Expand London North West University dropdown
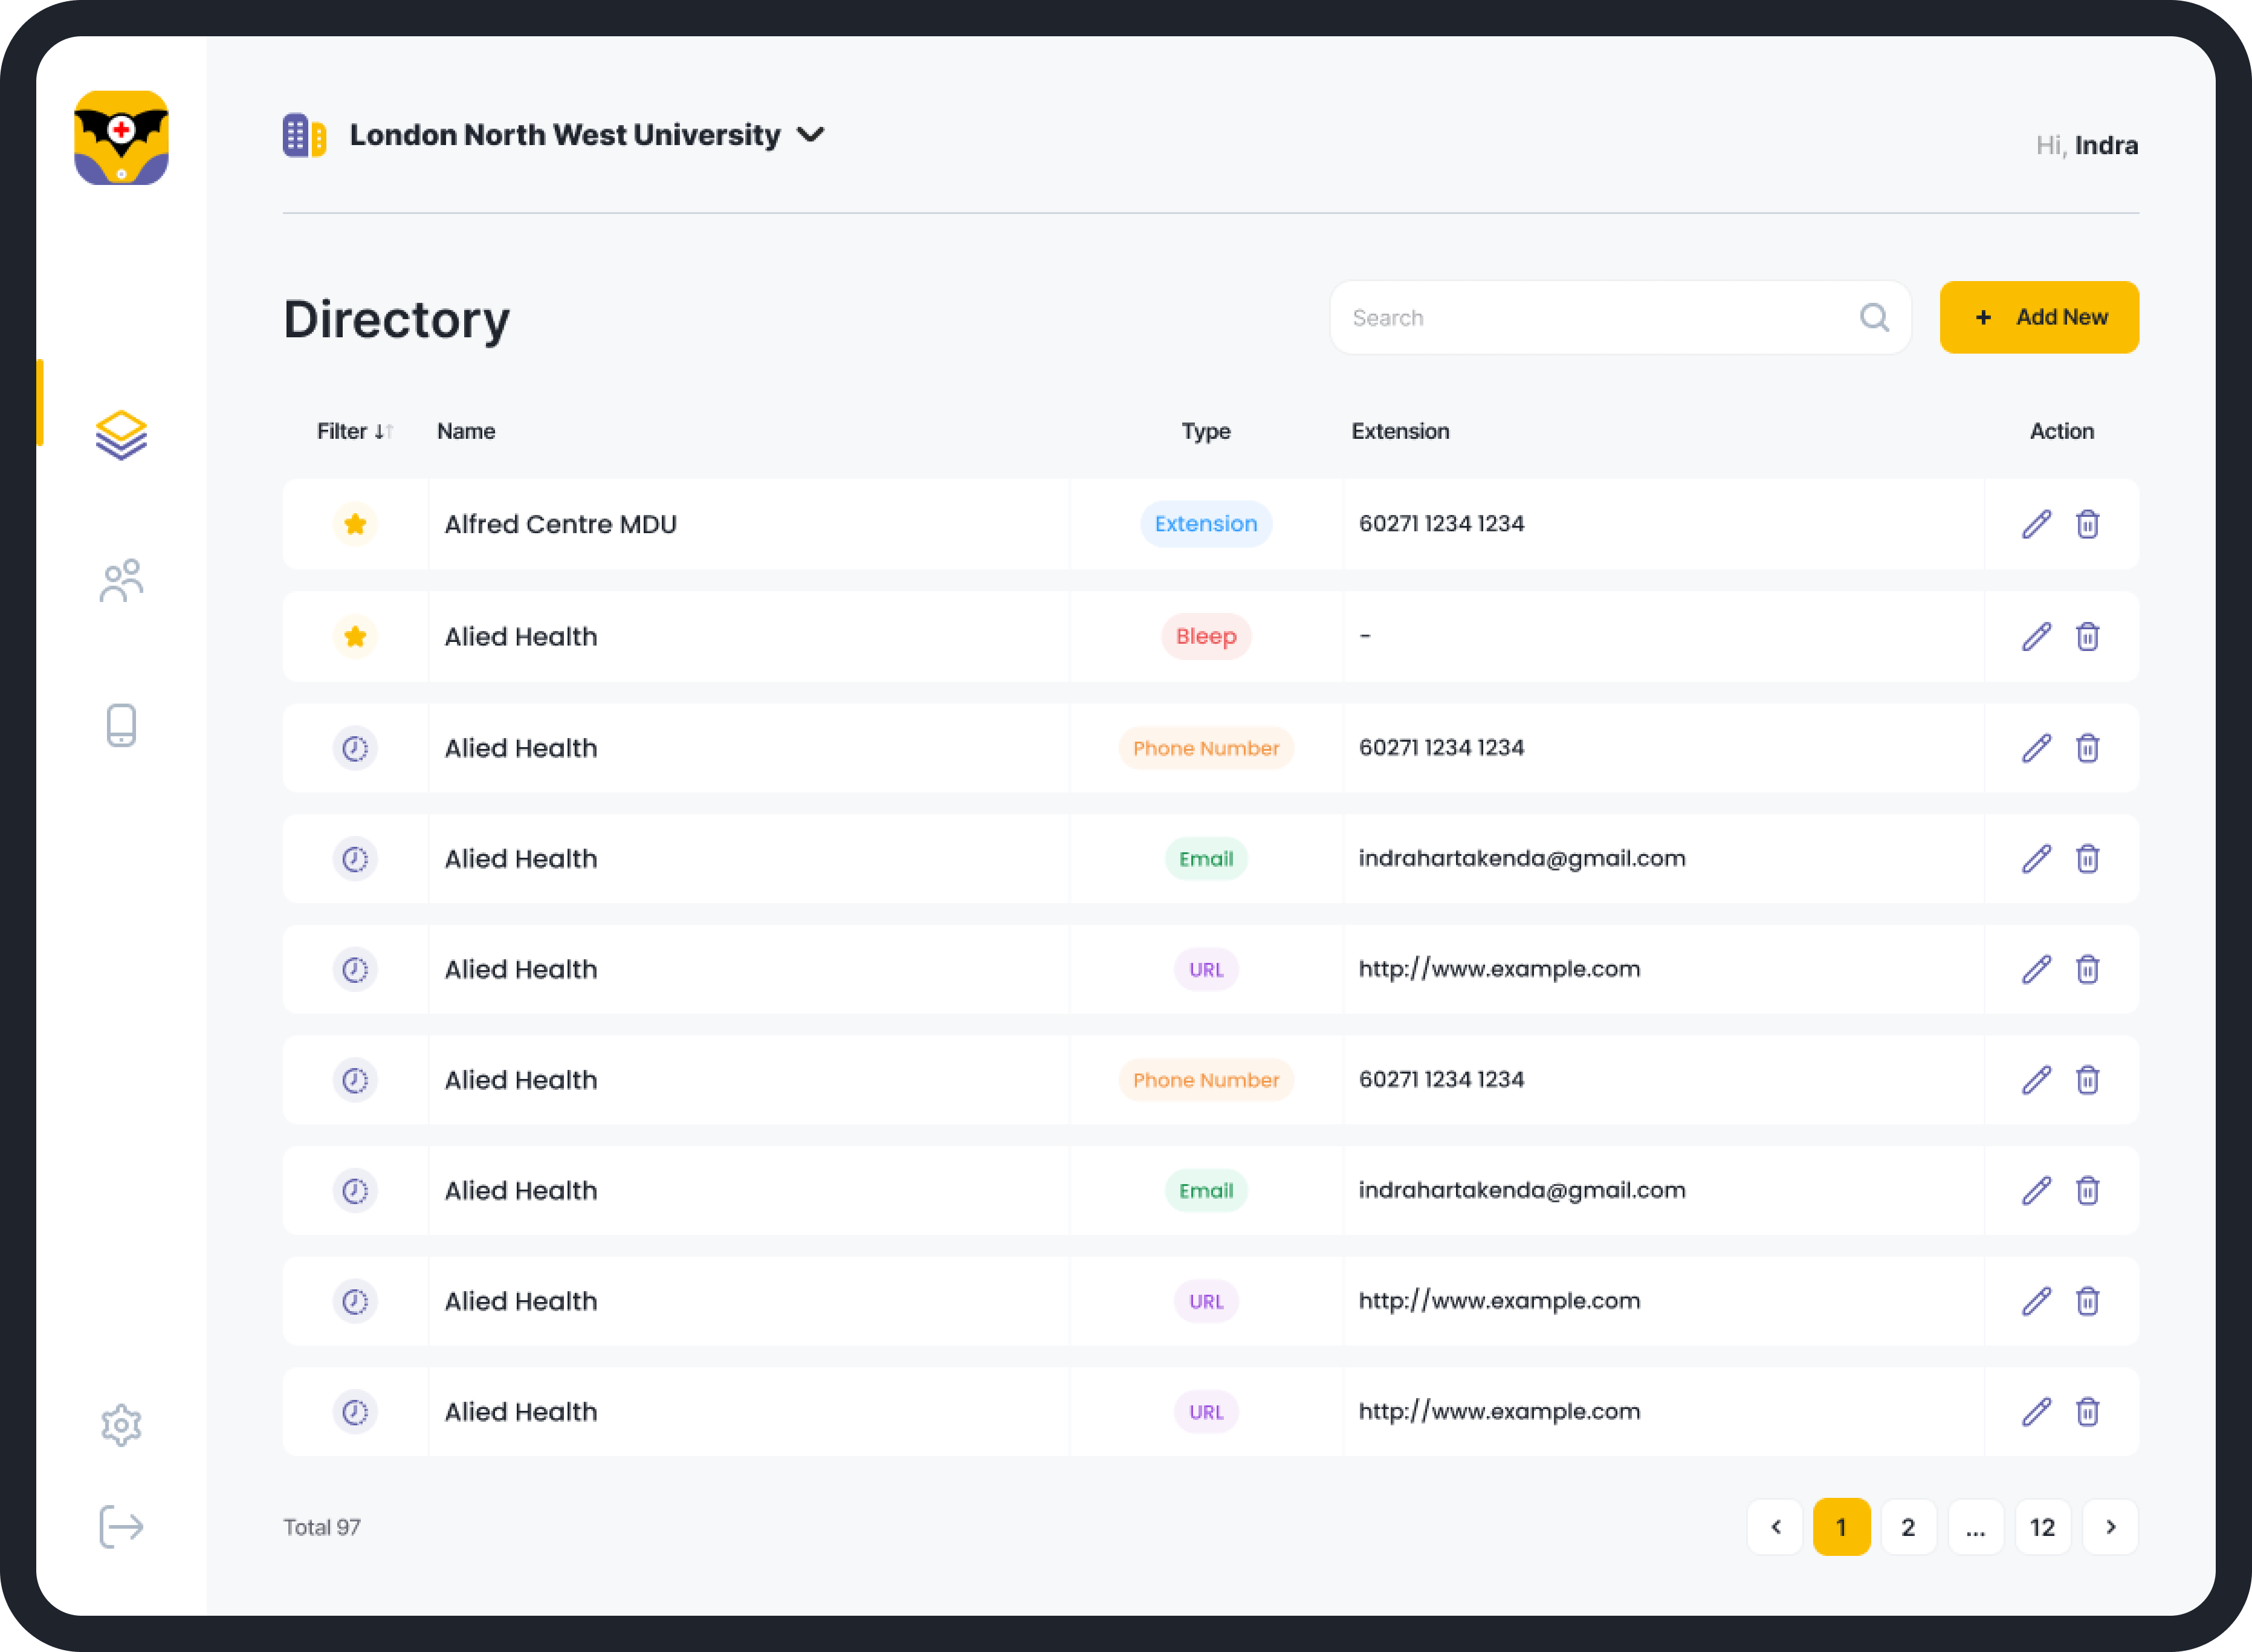 [810, 135]
